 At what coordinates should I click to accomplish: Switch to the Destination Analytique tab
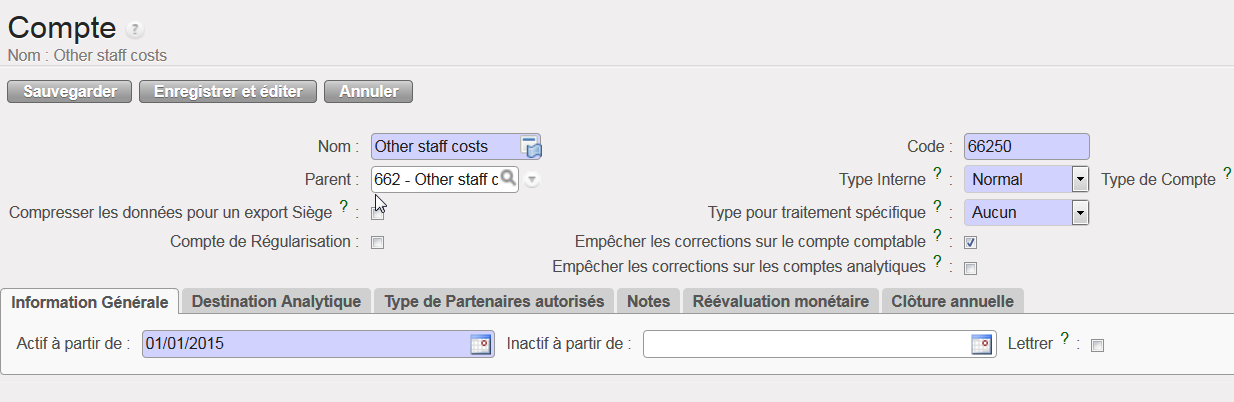pos(276,301)
